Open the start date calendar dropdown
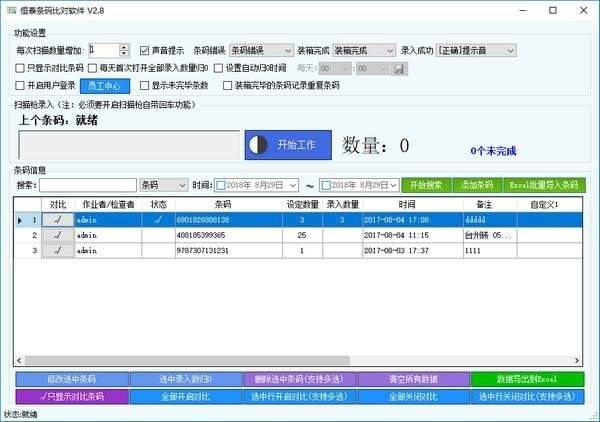Screen dimensions: 600x422 pyautogui.click(x=292, y=185)
